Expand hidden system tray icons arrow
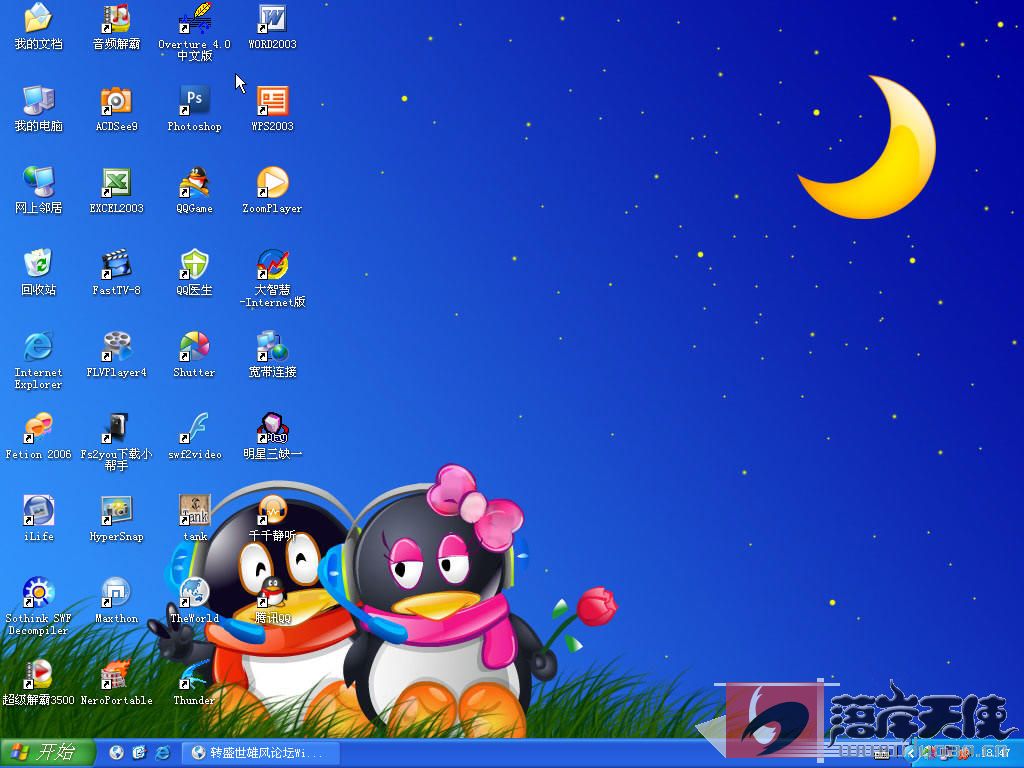Viewport: 1024px width, 768px height. click(911, 754)
